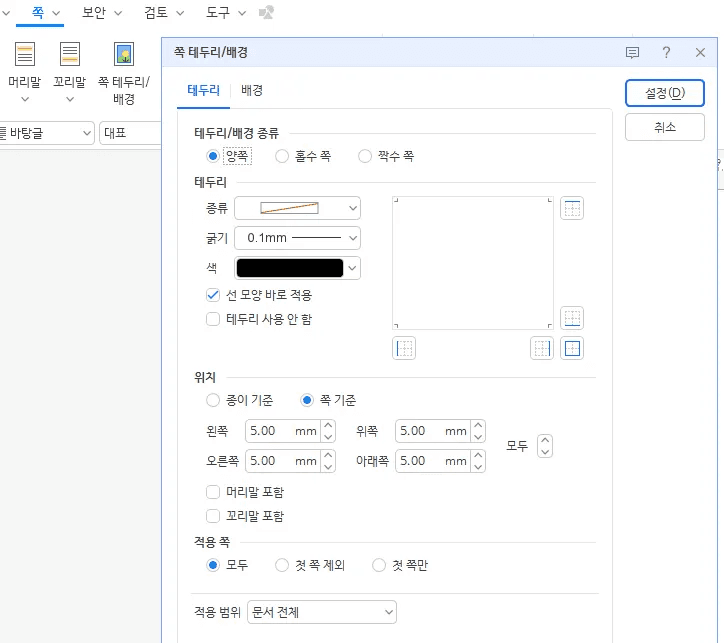Click the 왼쪽 margin input field
The height and width of the screenshot is (643, 724).
click(x=283, y=431)
